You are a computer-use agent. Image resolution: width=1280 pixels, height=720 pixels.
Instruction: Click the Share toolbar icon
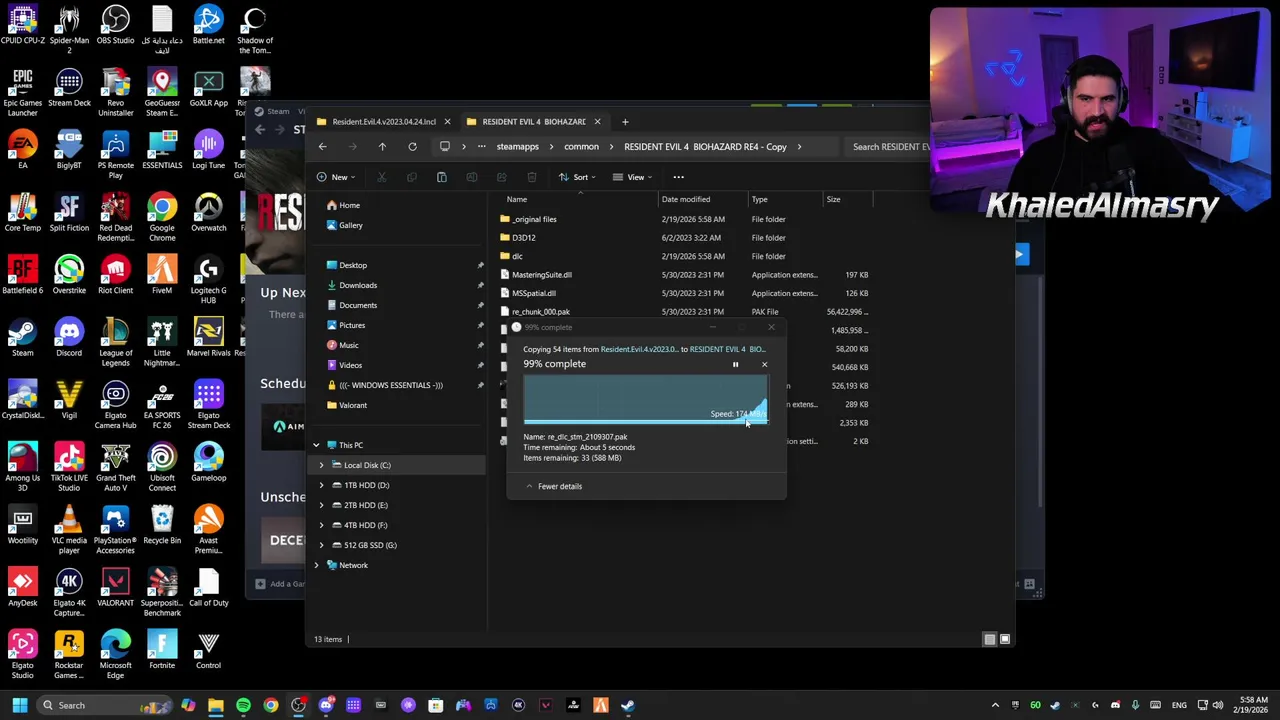[x=501, y=177]
